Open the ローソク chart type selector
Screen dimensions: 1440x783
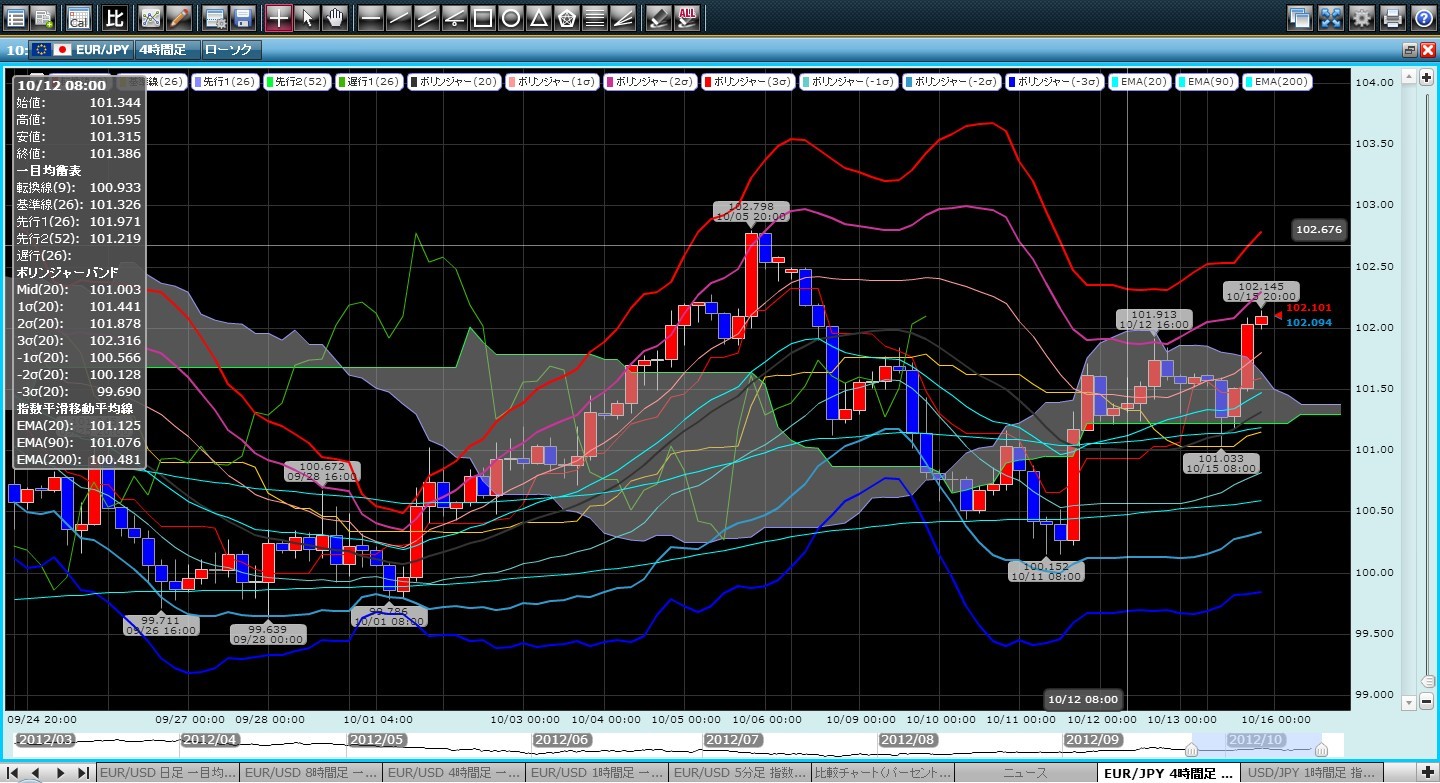[x=231, y=49]
